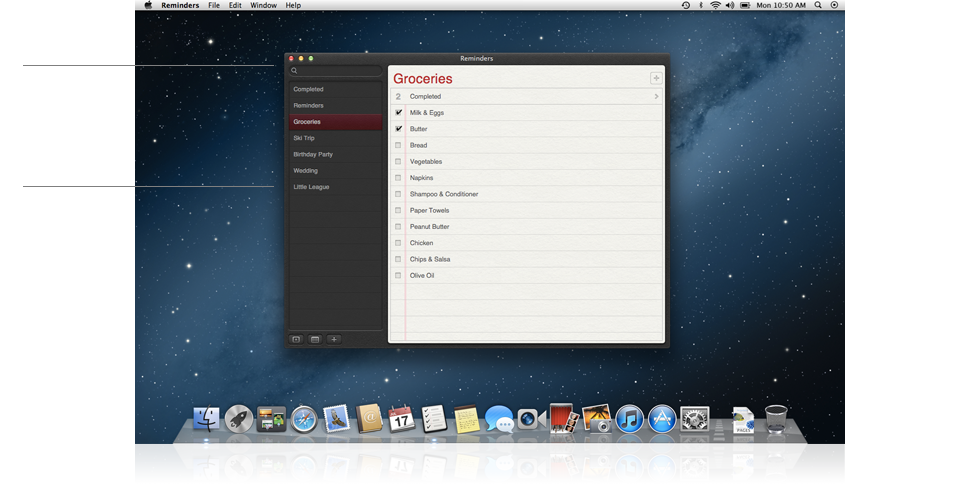Screen dimensions: 980x484
Task: Add a new list with sidebar plus button
Action: coord(334,339)
